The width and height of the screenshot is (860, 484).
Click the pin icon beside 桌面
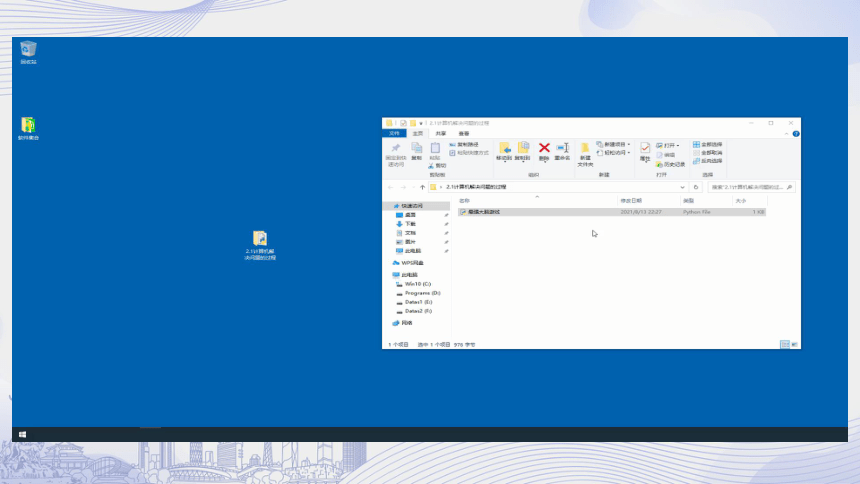[x=446, y=215]
